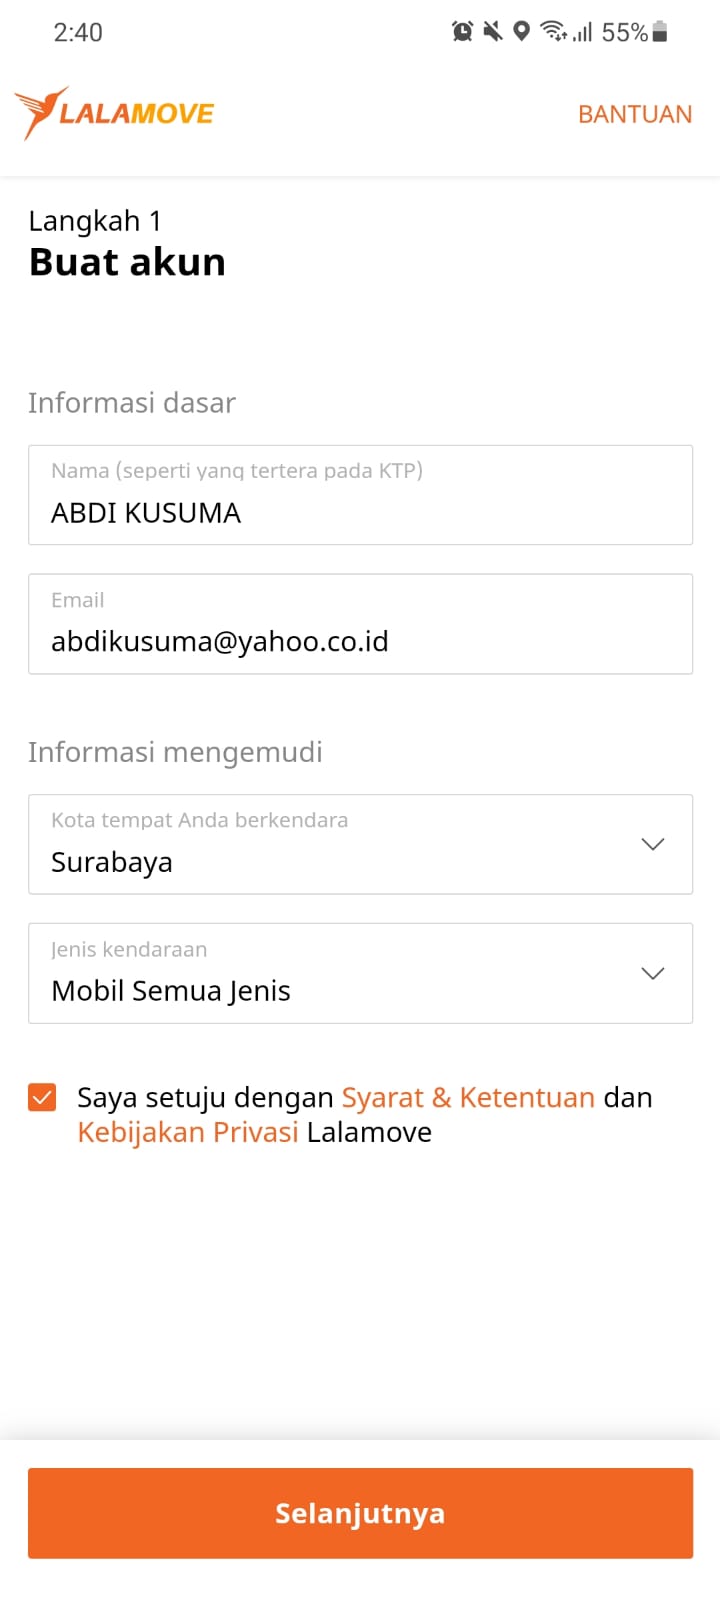Focus the Email input field

click(360, 624)
